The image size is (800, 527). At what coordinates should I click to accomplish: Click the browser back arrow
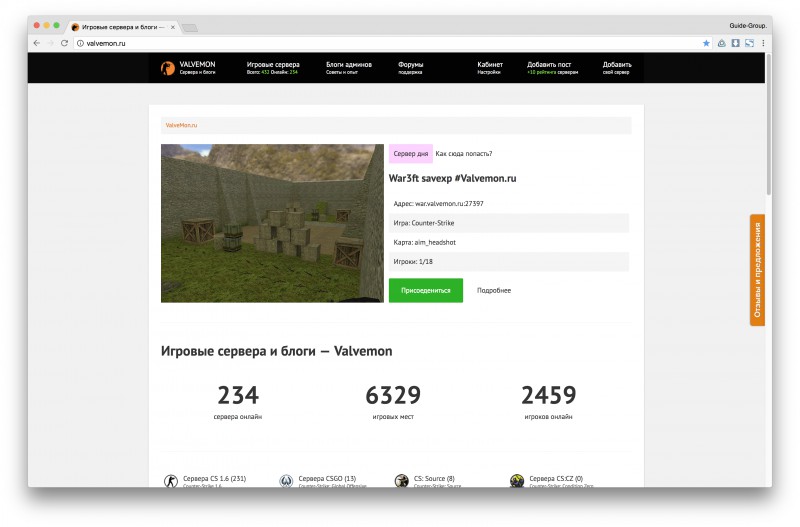pyautogui.click(x=37, y=43)
